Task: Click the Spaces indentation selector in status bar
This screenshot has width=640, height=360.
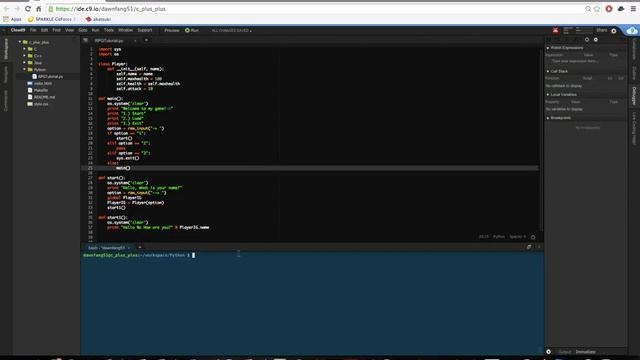Action: pos(518,237)
